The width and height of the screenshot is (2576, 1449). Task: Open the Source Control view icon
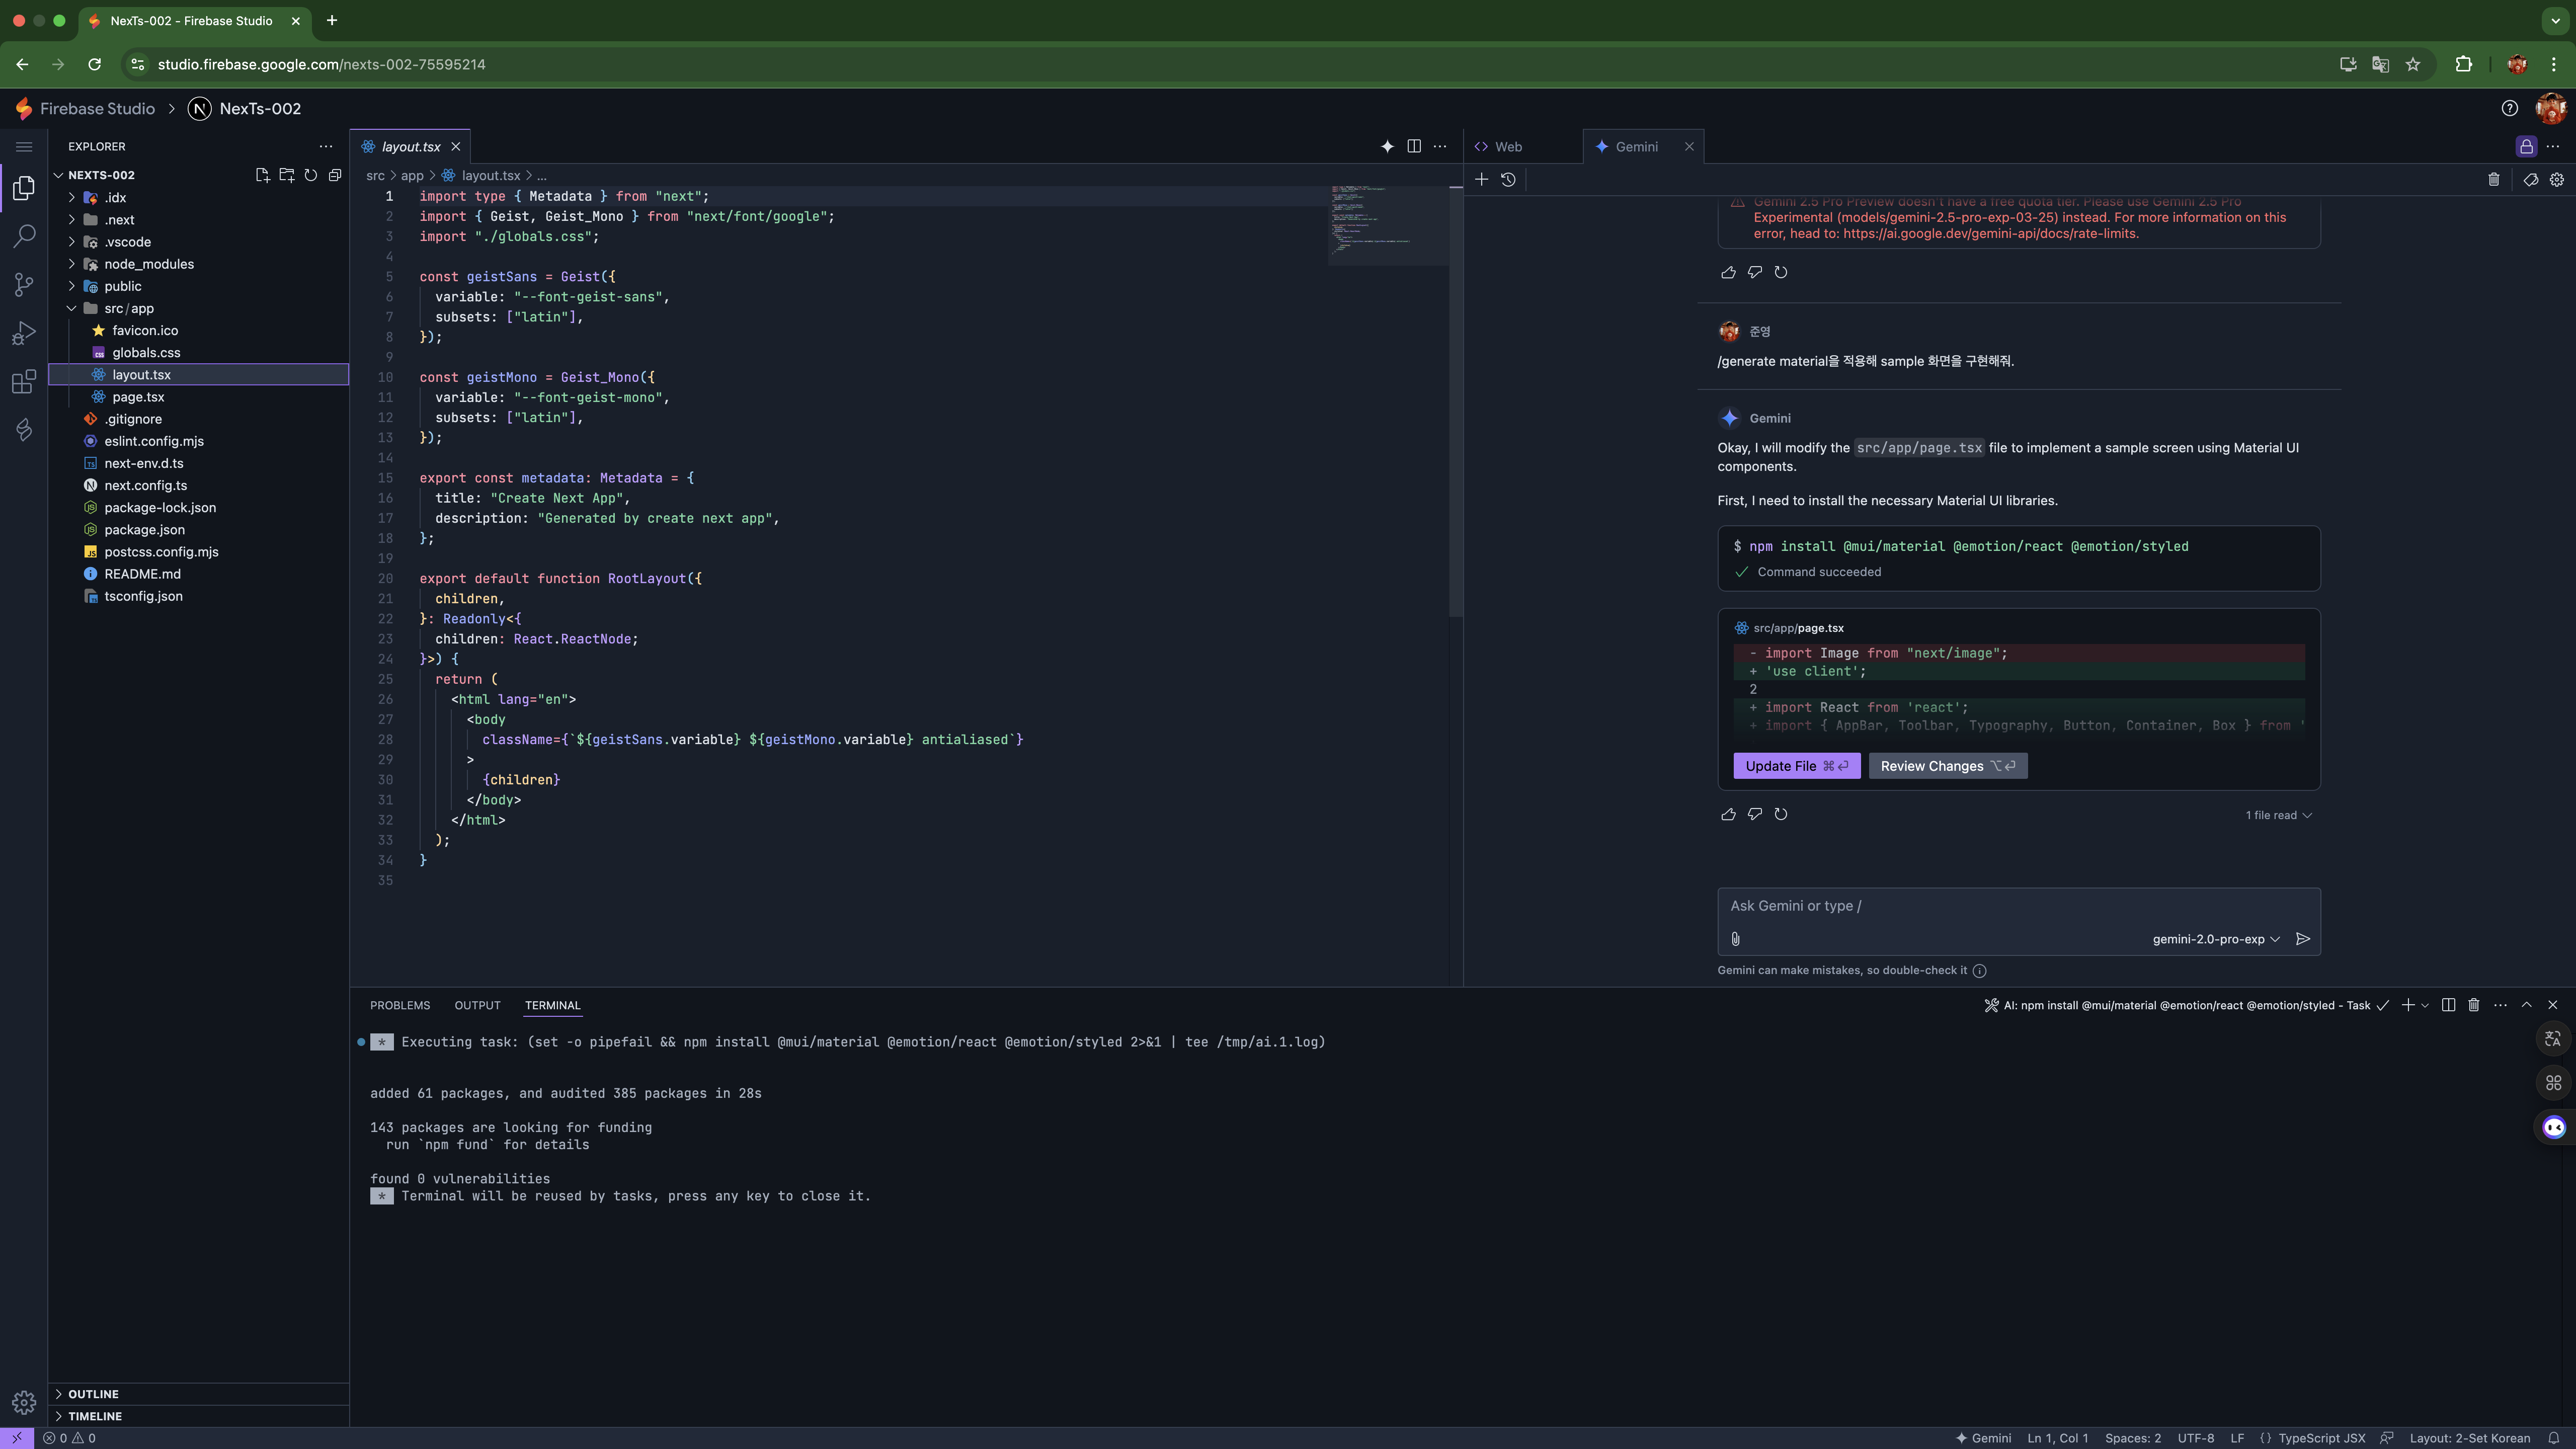point(24,285)
